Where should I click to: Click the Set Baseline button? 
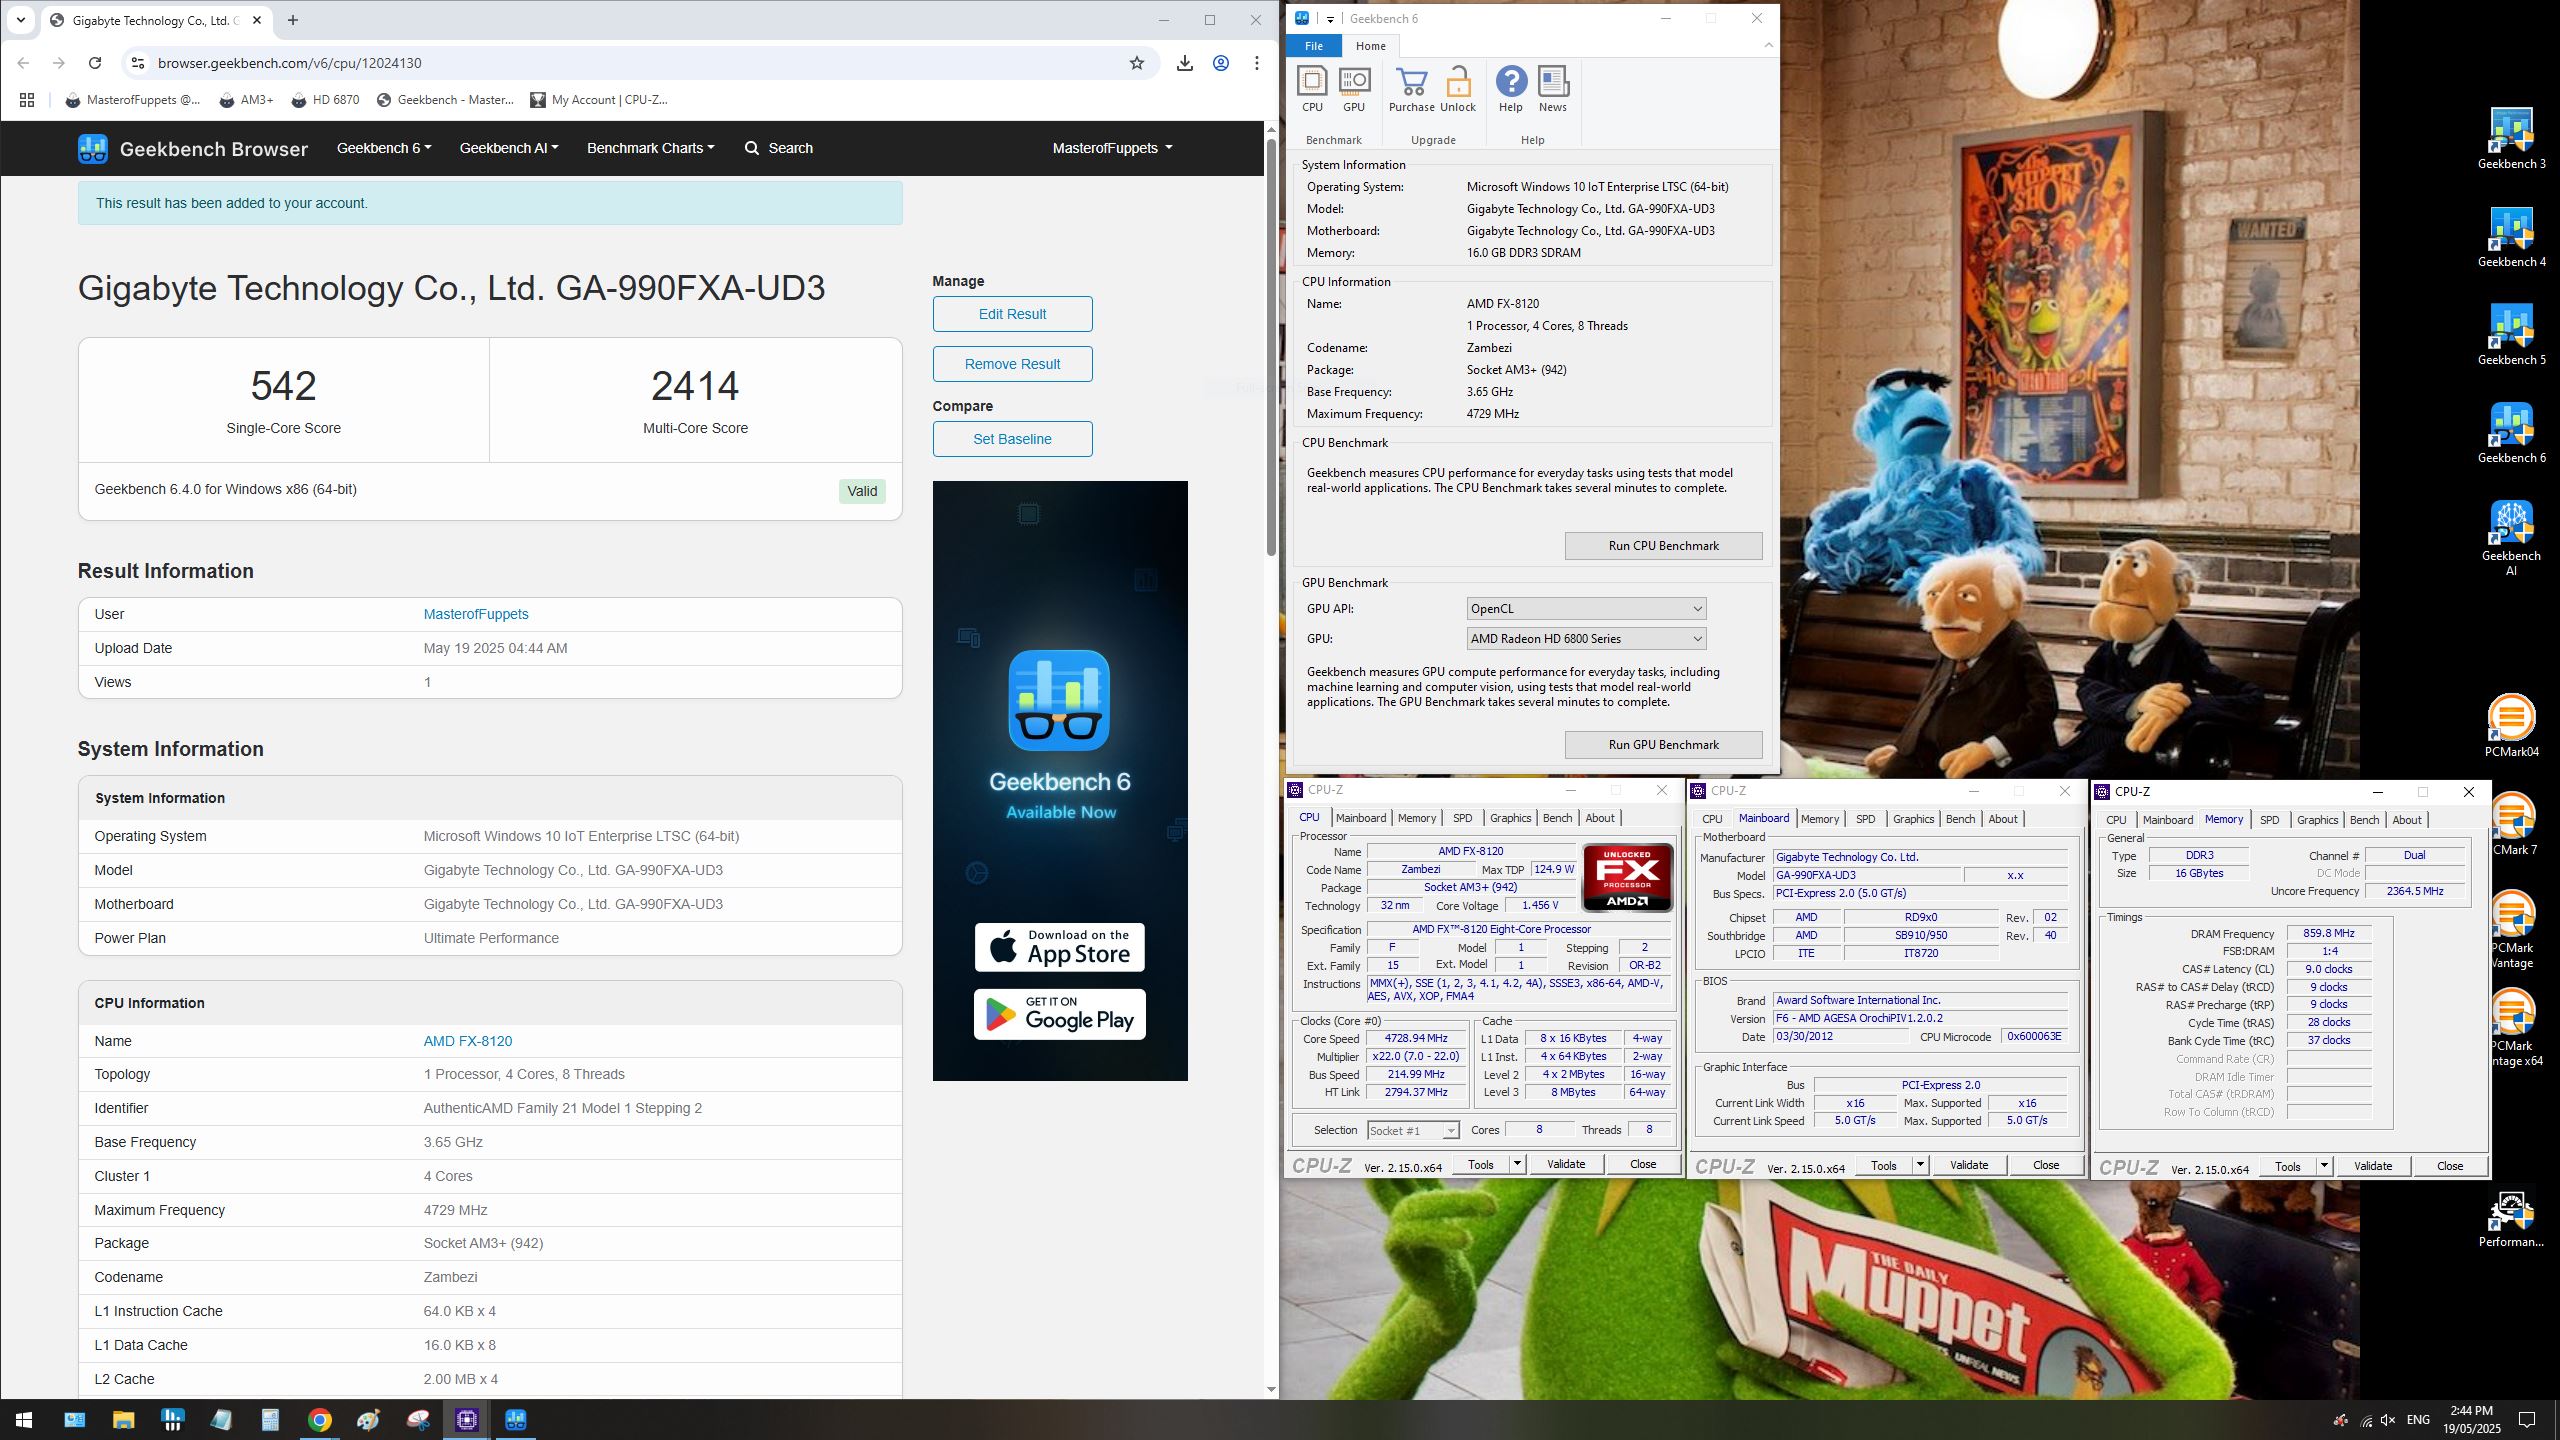pos(1012,439)
